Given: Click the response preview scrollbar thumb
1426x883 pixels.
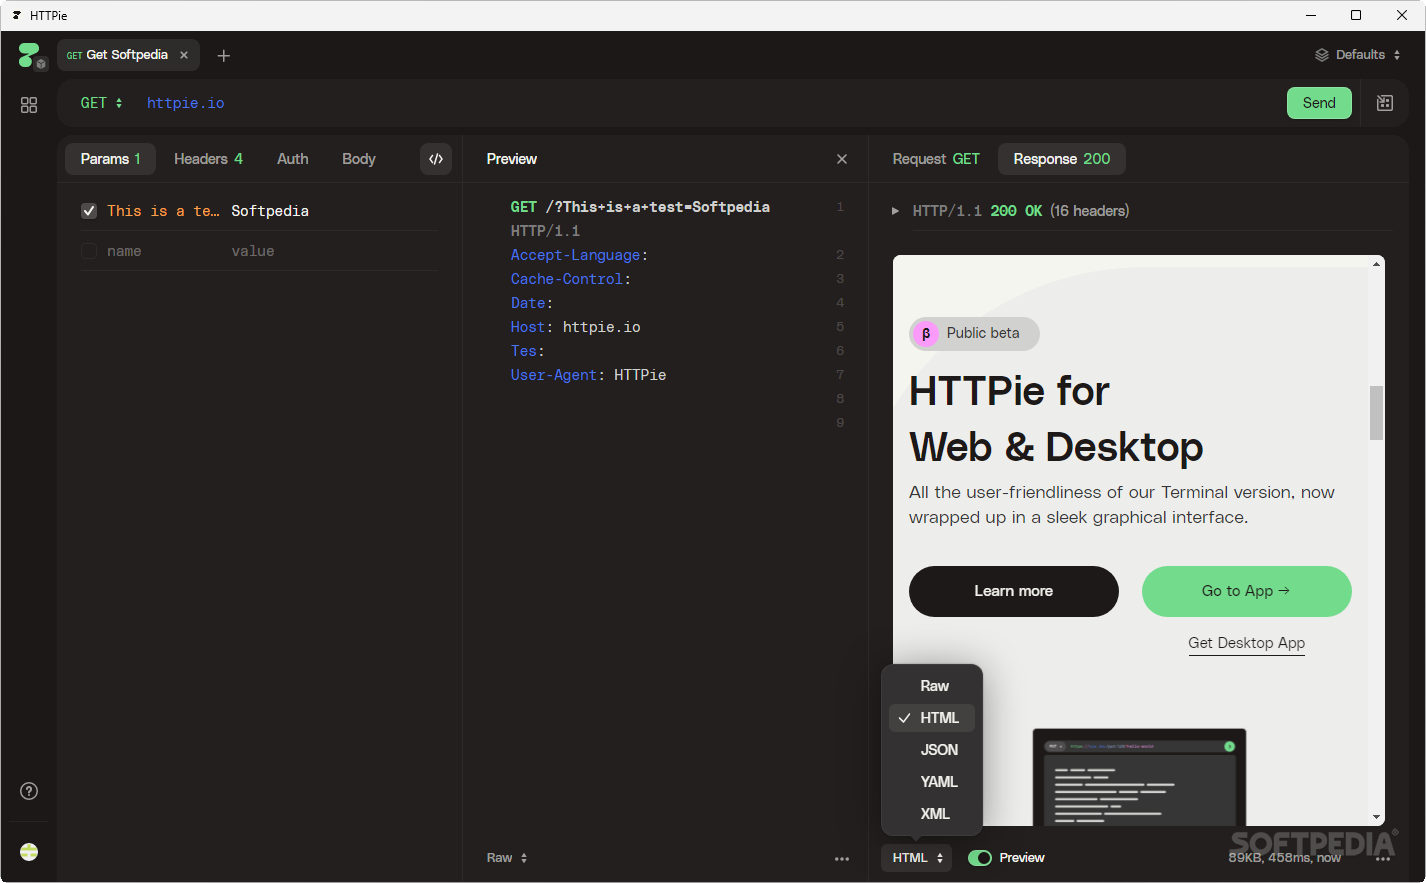Looking at the screenshot, I should (1377, 412).
